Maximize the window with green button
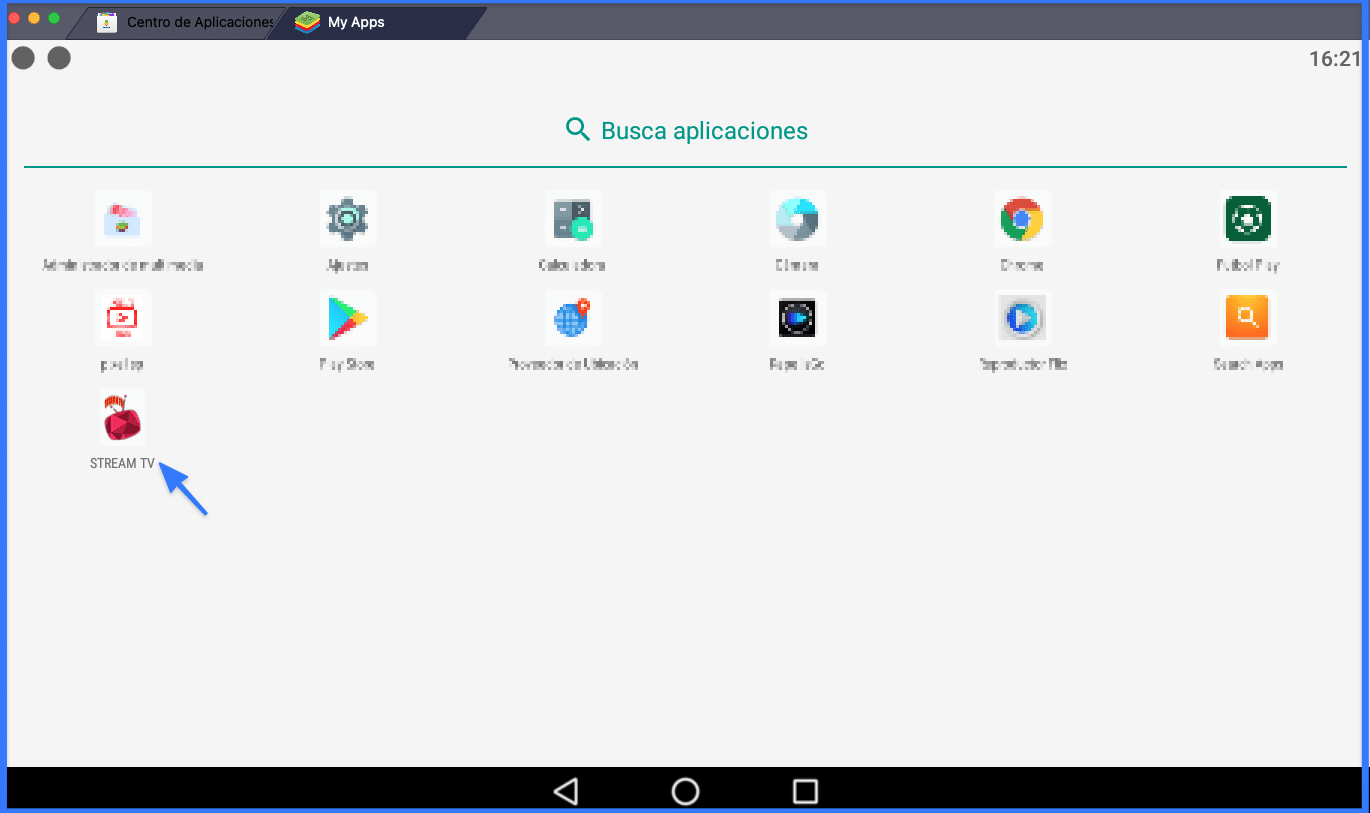Image resolution: width=1370 pixels, height=813 pixels. coord(54,18)
